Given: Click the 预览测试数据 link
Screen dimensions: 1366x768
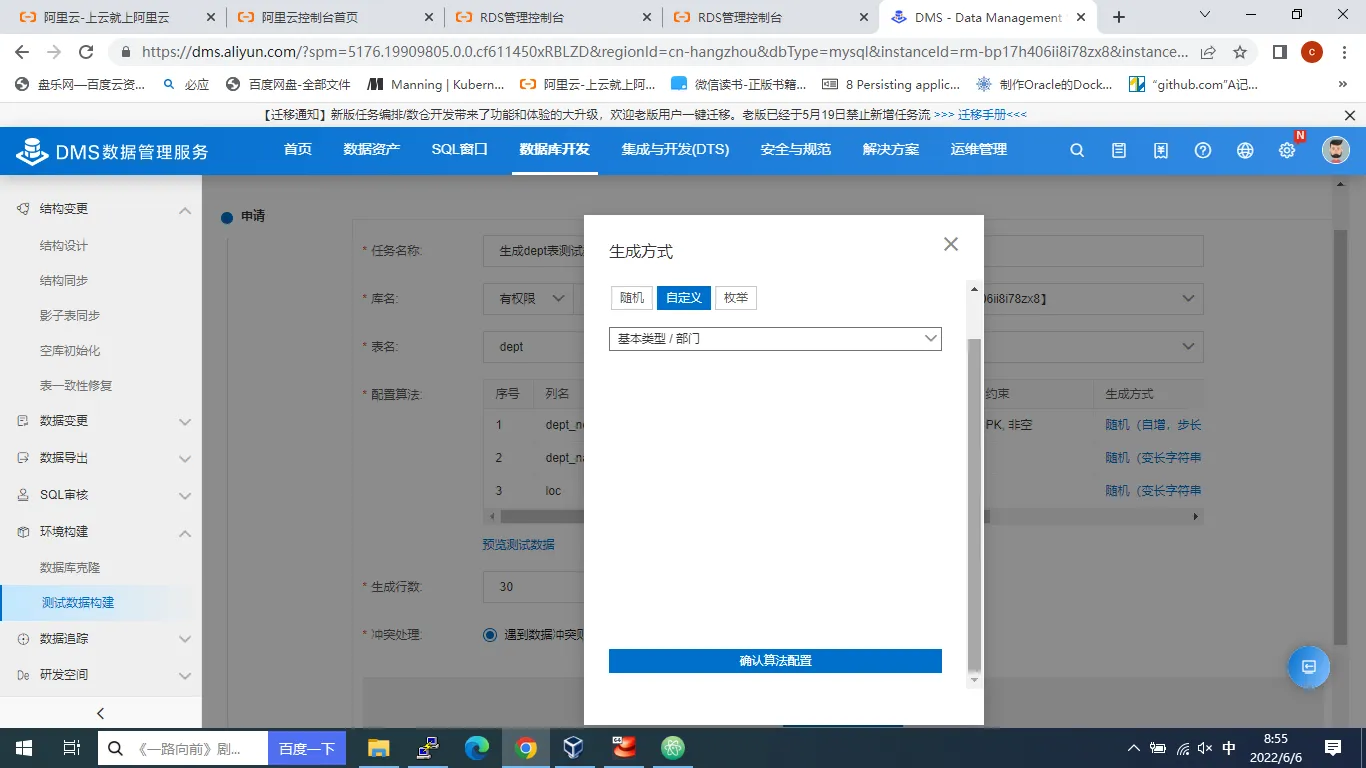Looking at the screenshot, I should click(x=518, y=545).
